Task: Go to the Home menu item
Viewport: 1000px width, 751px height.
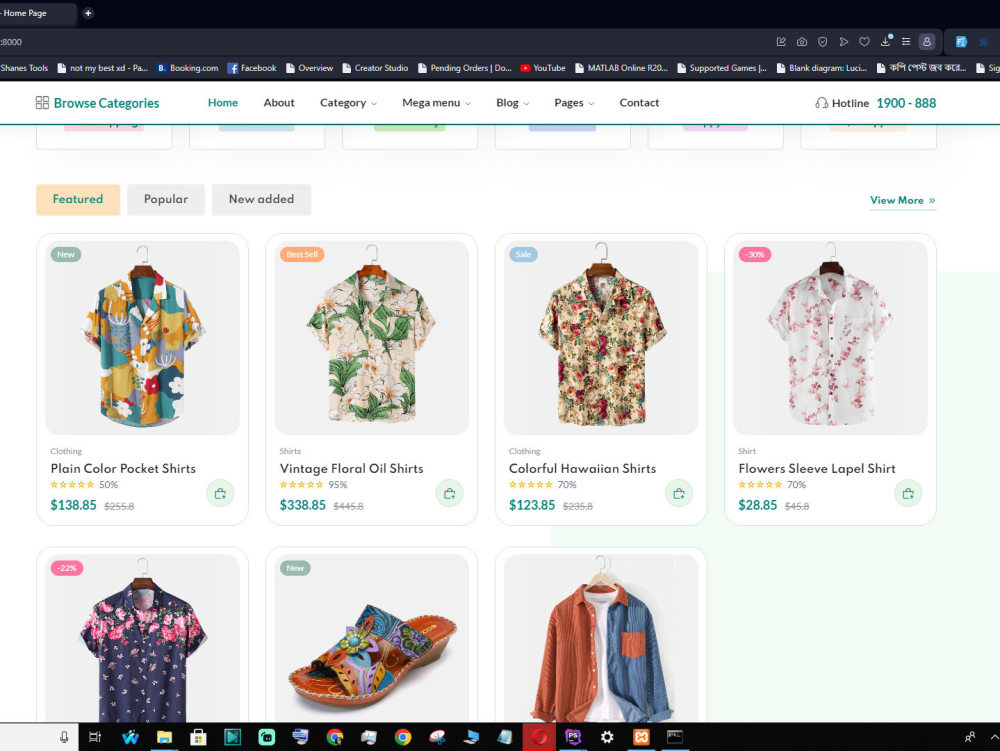Action: click(223, 103)
